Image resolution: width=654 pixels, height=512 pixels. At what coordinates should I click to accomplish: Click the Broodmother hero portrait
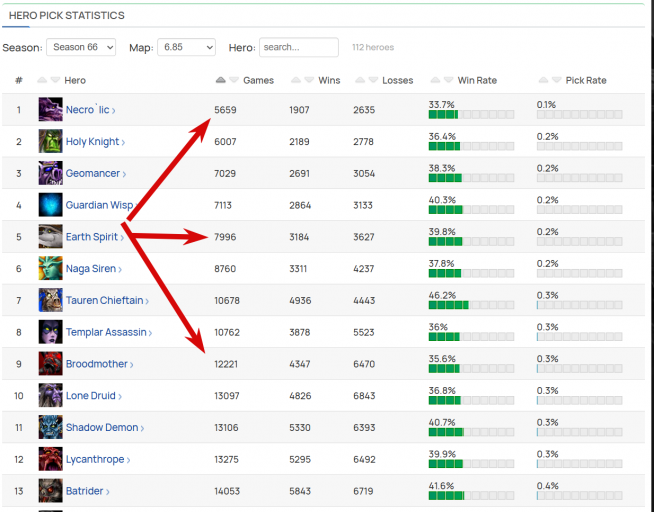[50, 364]
